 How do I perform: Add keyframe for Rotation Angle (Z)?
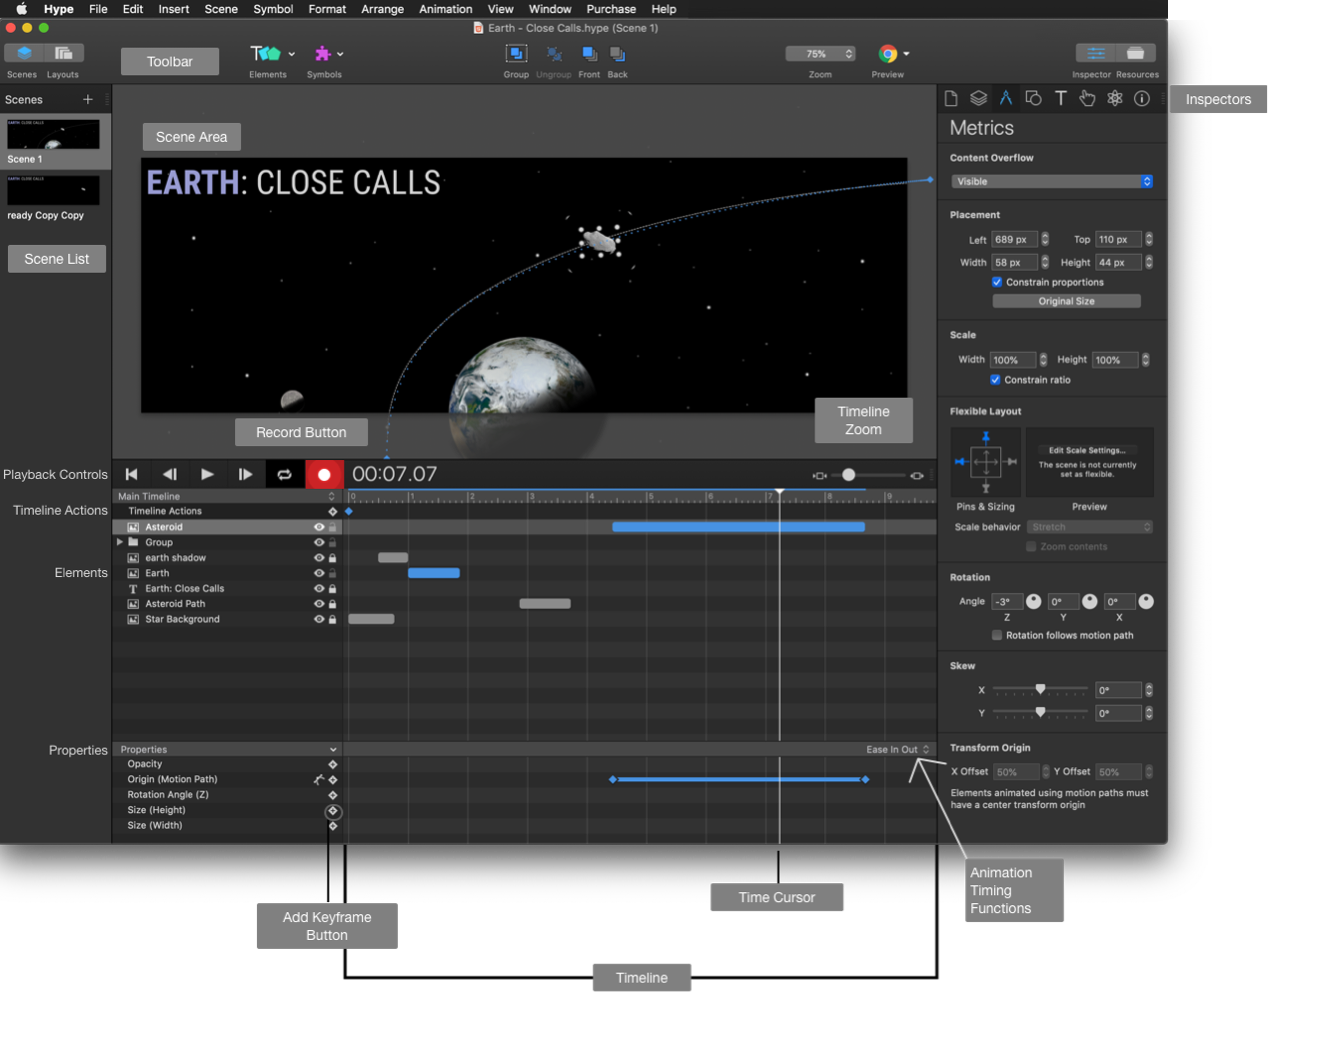(333, 795)
